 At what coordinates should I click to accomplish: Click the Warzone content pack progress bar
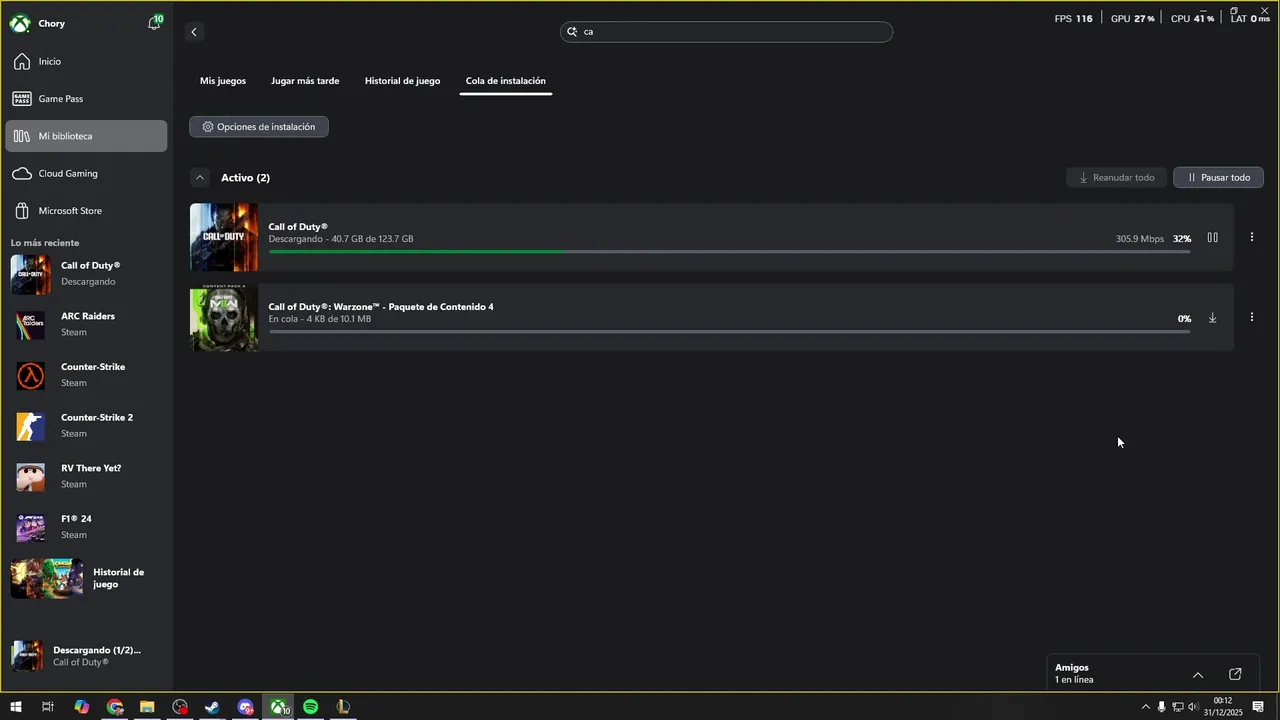[730, 332]
